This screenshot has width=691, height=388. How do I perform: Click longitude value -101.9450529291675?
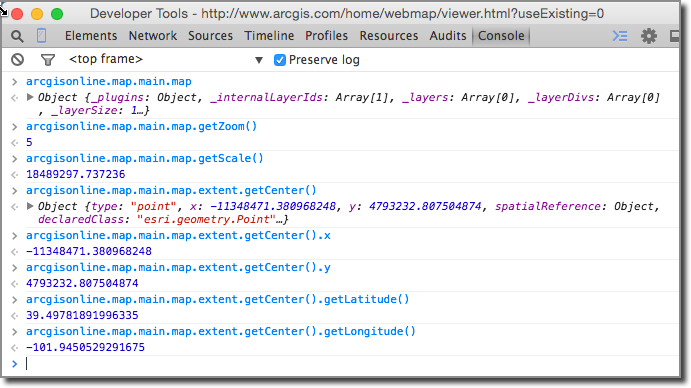click(85, 347)
